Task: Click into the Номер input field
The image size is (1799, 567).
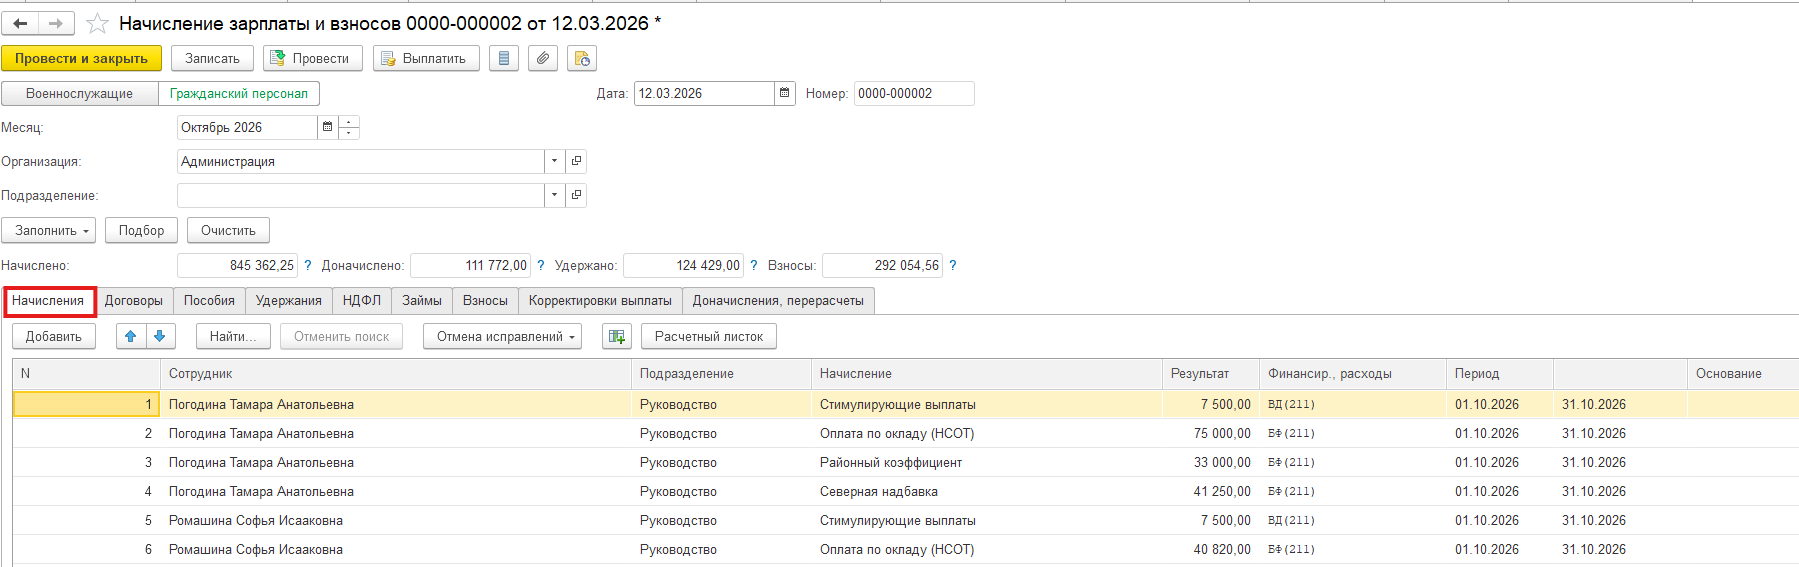Action: point(914,93)
